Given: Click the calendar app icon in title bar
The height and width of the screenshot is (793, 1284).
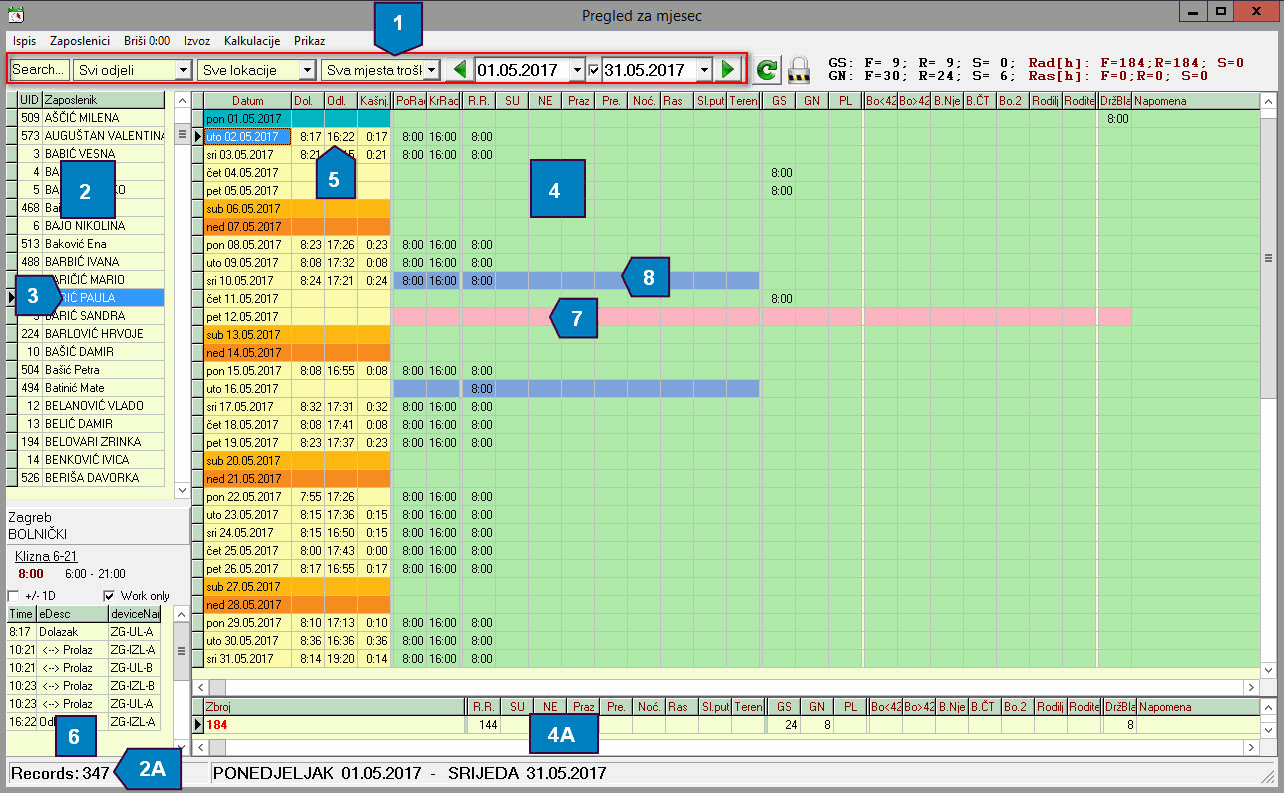Looking at the screenshot, I should pyautogui.click(x=15, y=14).
